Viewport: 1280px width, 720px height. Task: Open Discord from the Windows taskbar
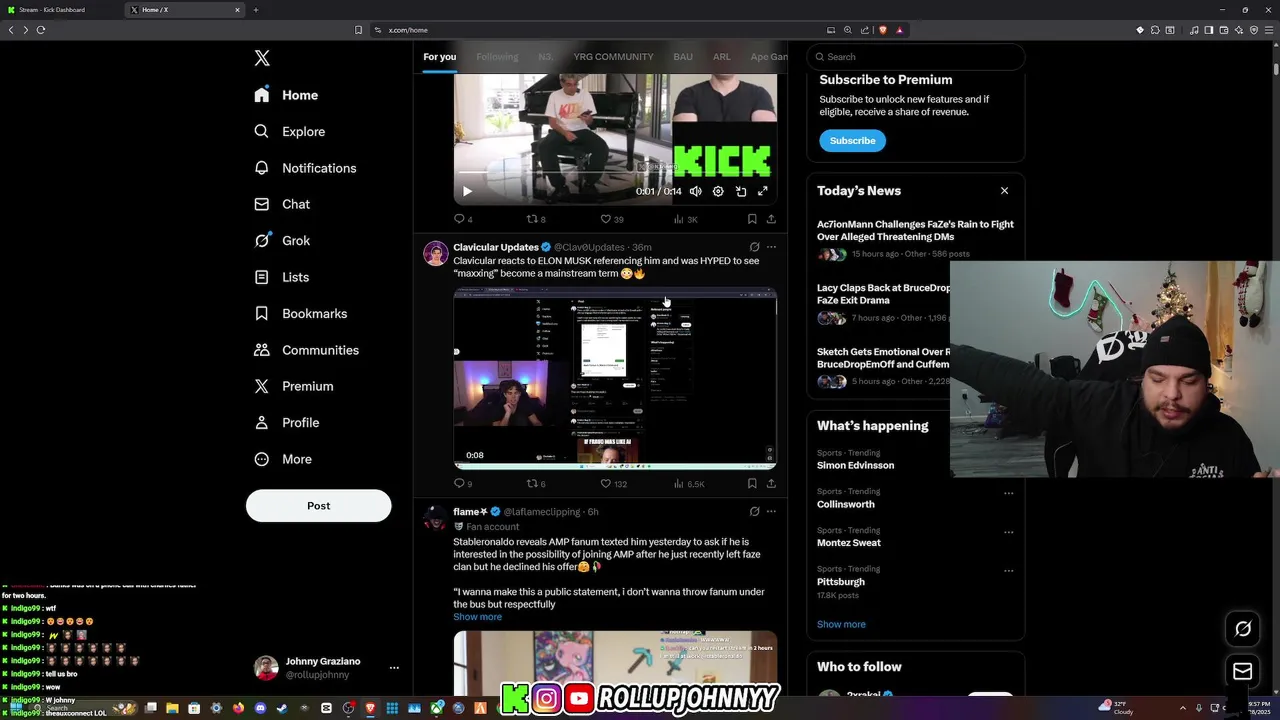[x=260, y=709]
